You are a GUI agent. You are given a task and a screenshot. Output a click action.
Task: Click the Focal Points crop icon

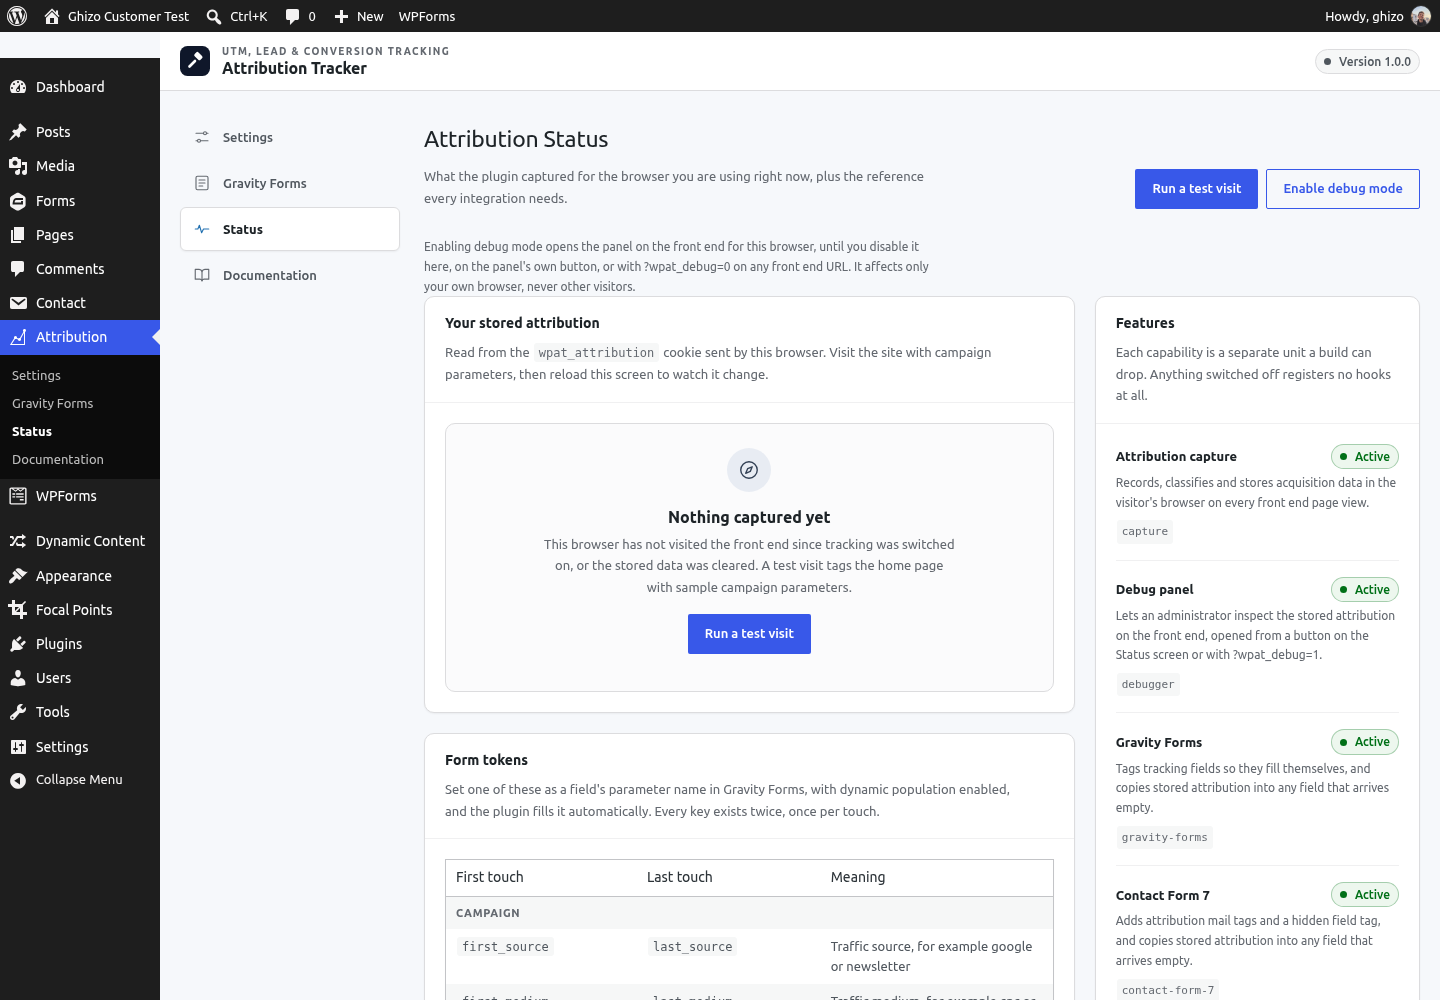18,610
